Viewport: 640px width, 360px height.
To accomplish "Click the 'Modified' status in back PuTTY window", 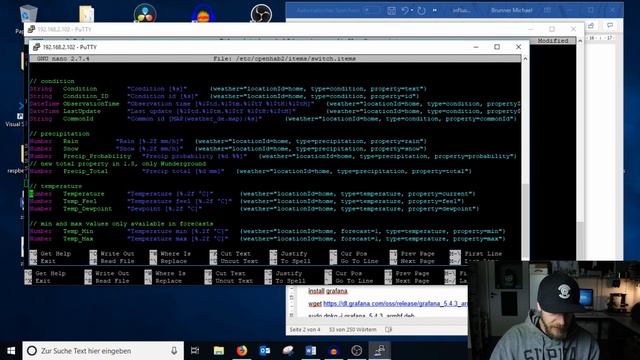I will (553, 41).
